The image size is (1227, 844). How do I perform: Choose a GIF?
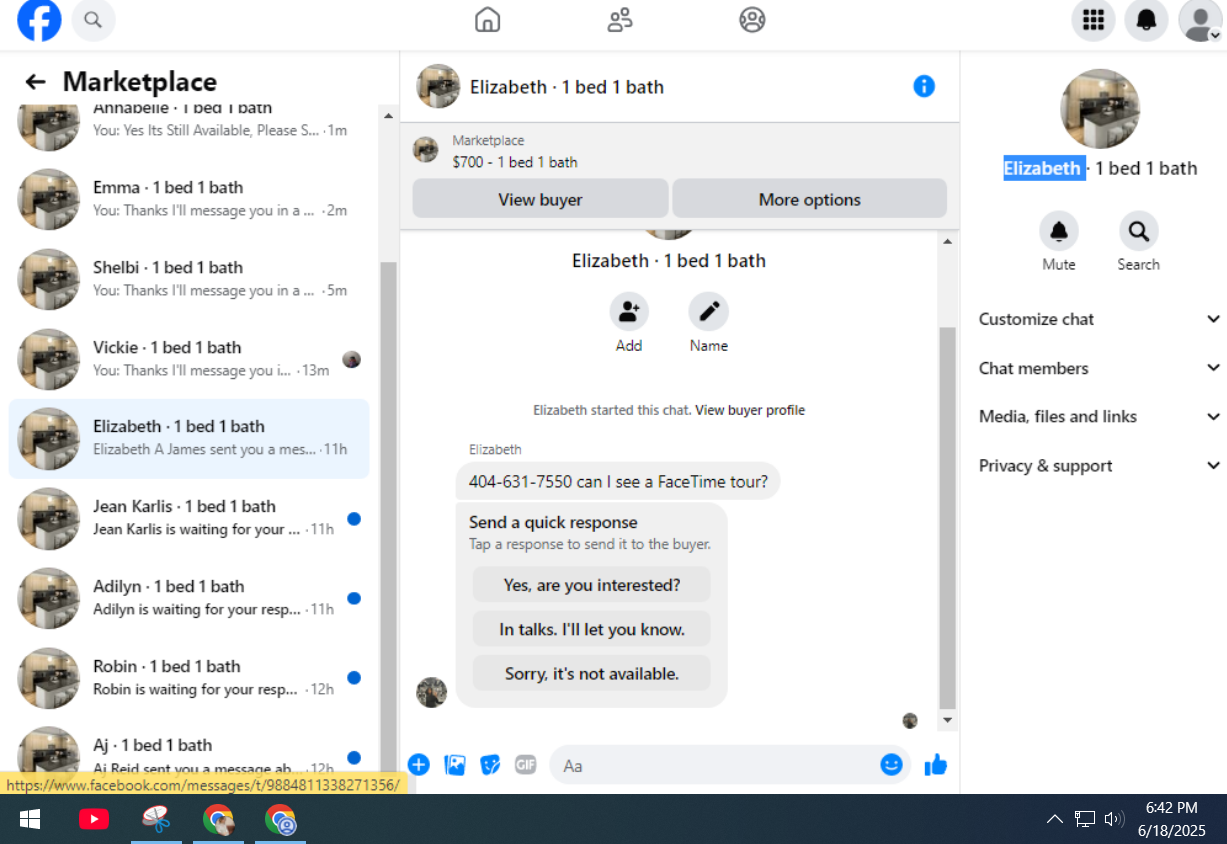tap(526, 765)
